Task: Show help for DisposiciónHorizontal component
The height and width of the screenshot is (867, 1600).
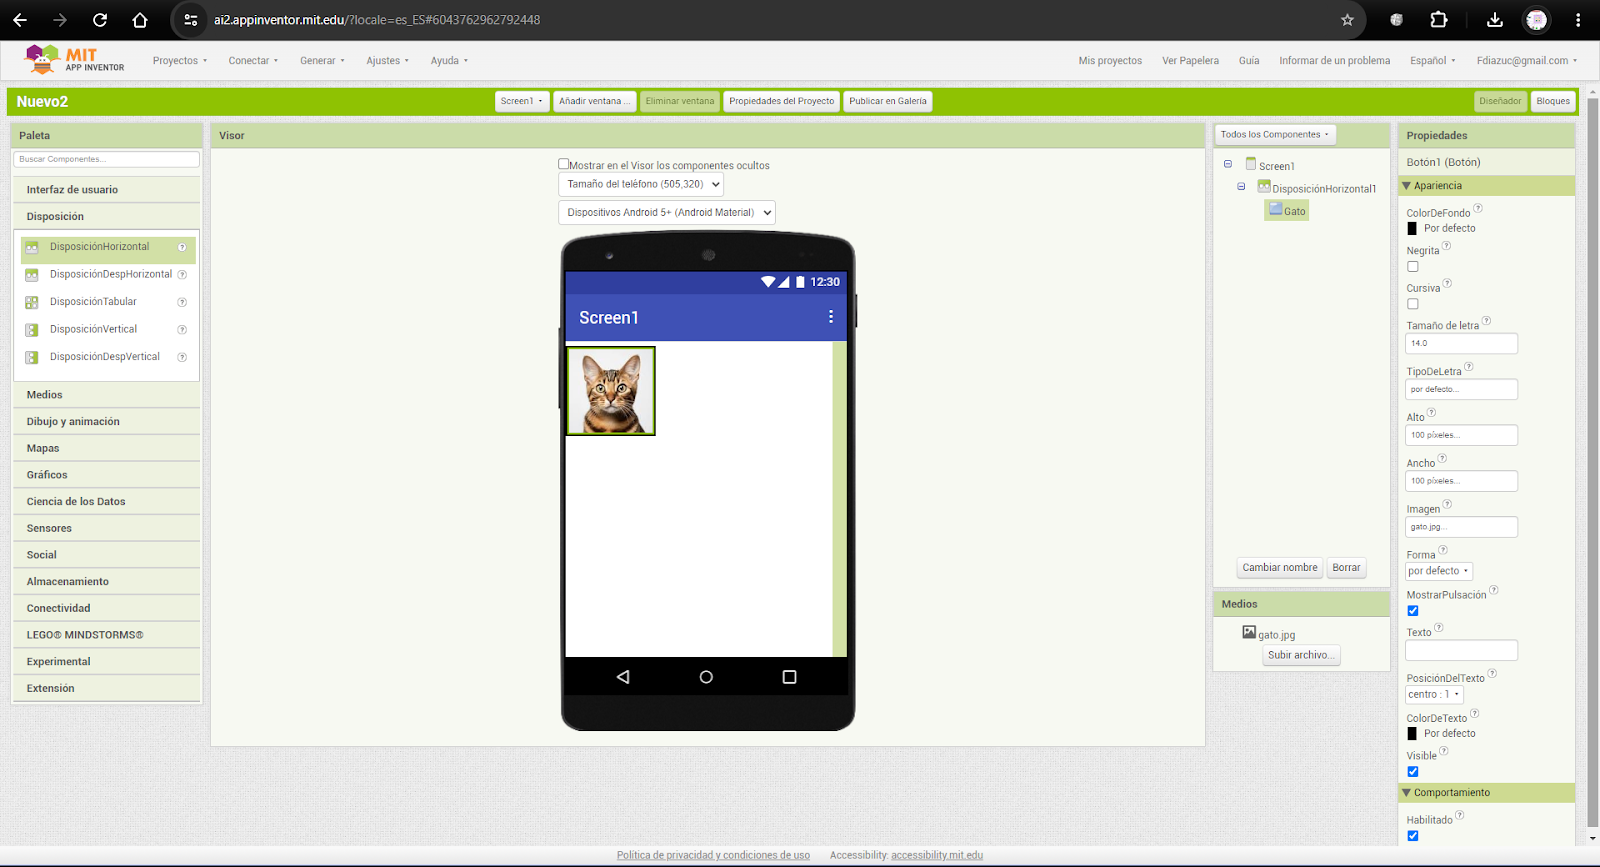Action: (x=182, y=247)
